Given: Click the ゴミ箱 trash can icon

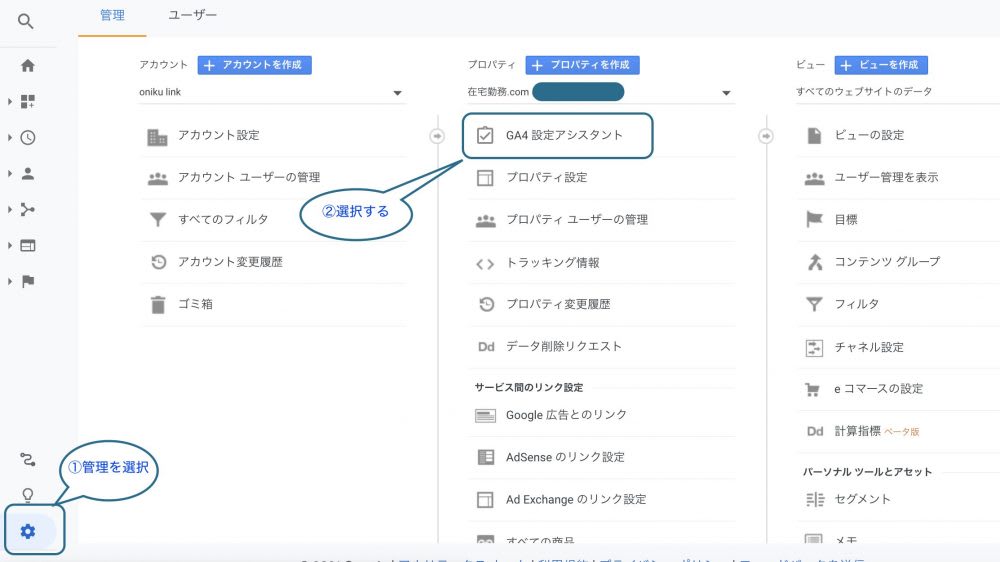Looking at the screenshot, I should coord(158,305).
